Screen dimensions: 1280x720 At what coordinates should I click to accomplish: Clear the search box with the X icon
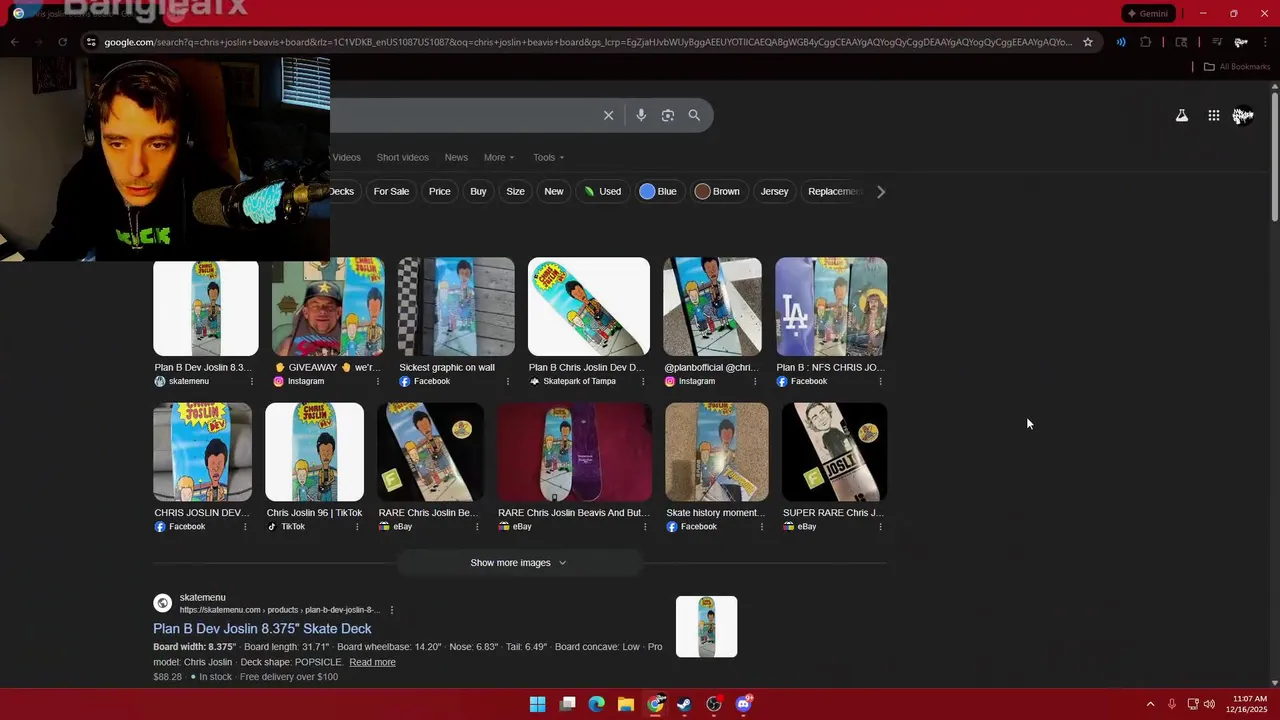pyautogui.click(x=608, y=115)
